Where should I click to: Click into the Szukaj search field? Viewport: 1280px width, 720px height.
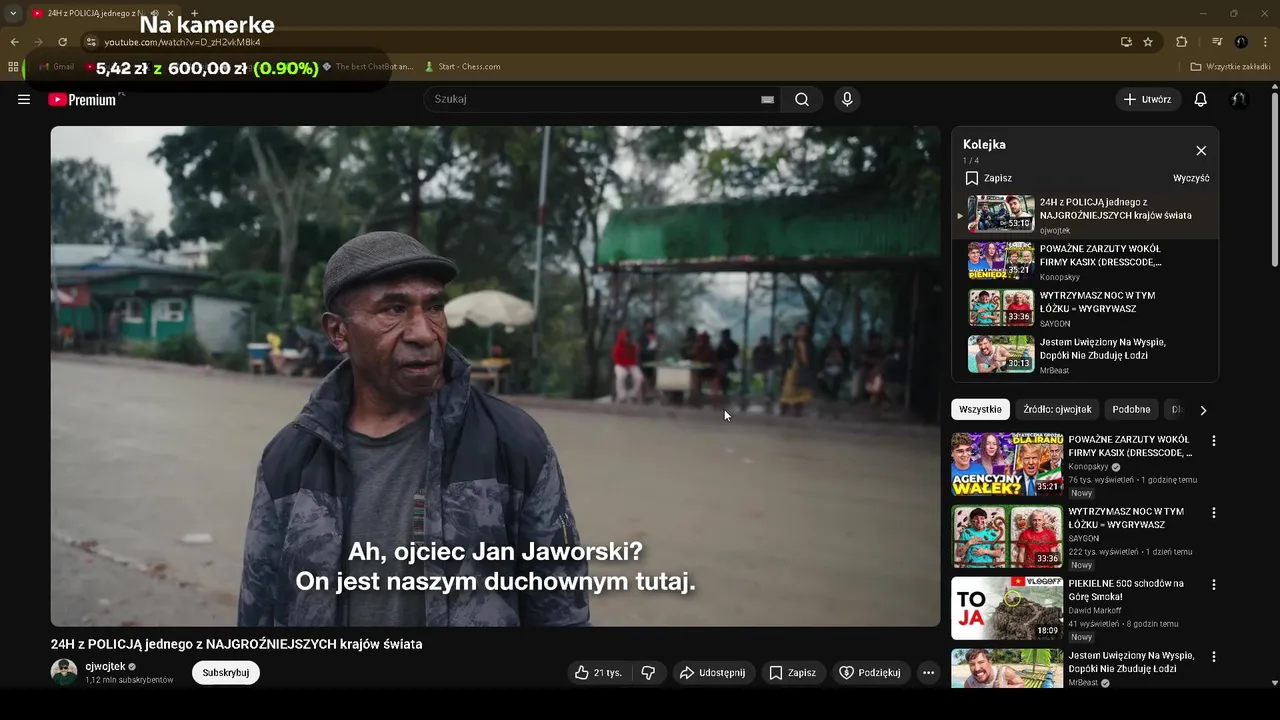tap(595, 99)
